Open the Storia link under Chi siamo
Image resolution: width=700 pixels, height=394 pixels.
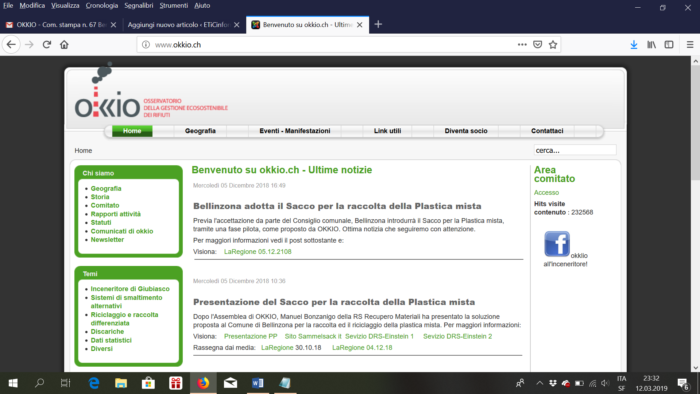100,197
